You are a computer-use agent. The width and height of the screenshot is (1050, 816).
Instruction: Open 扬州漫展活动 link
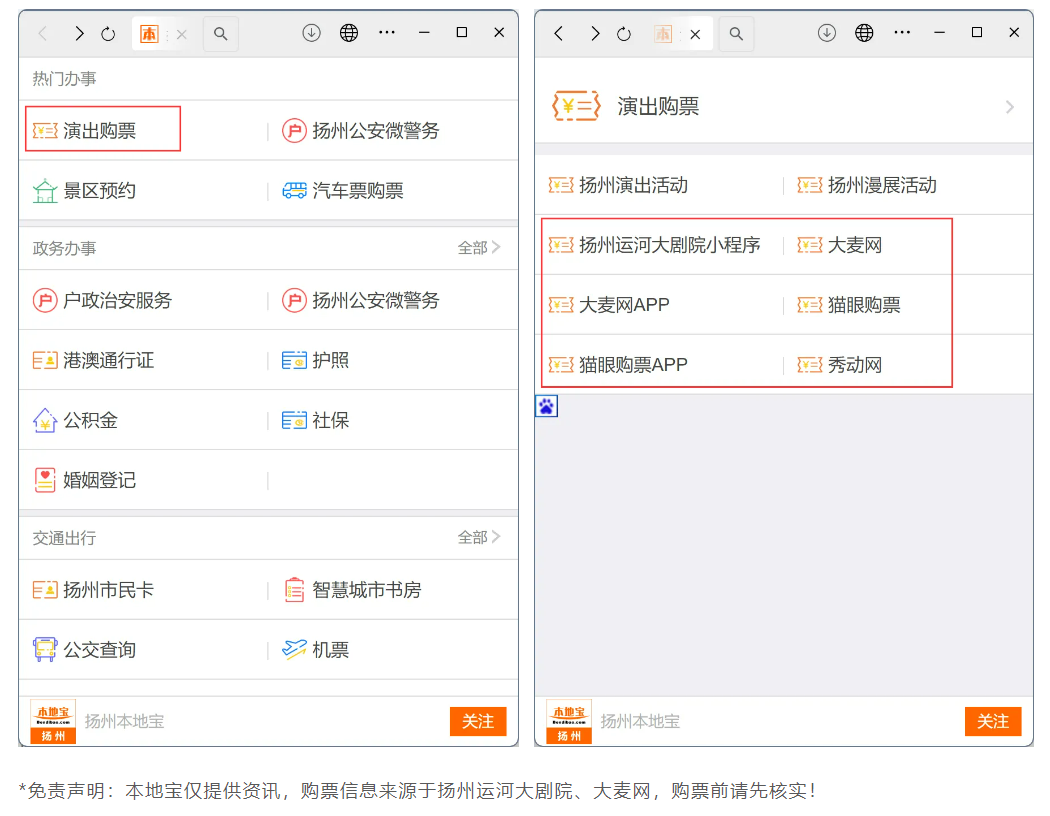(867, 185)
